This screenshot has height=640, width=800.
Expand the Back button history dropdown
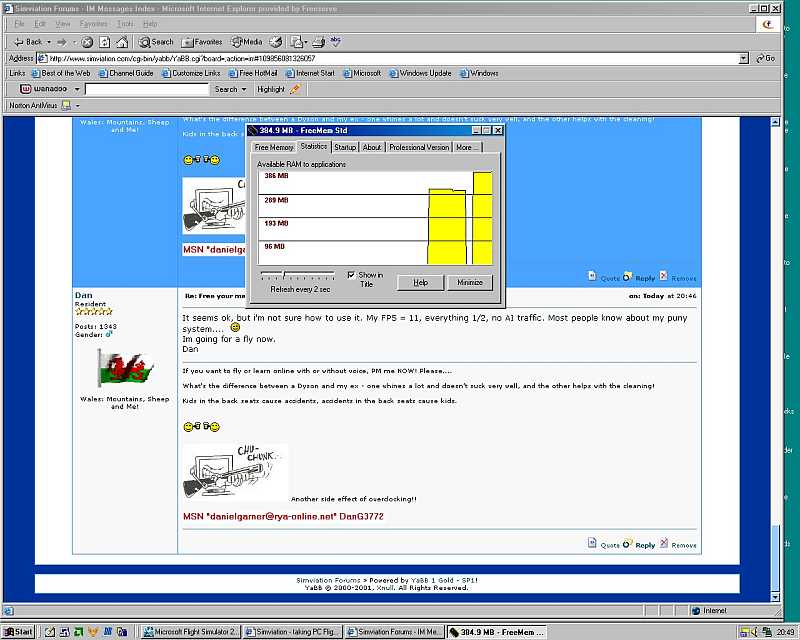(x=48, y=42)
